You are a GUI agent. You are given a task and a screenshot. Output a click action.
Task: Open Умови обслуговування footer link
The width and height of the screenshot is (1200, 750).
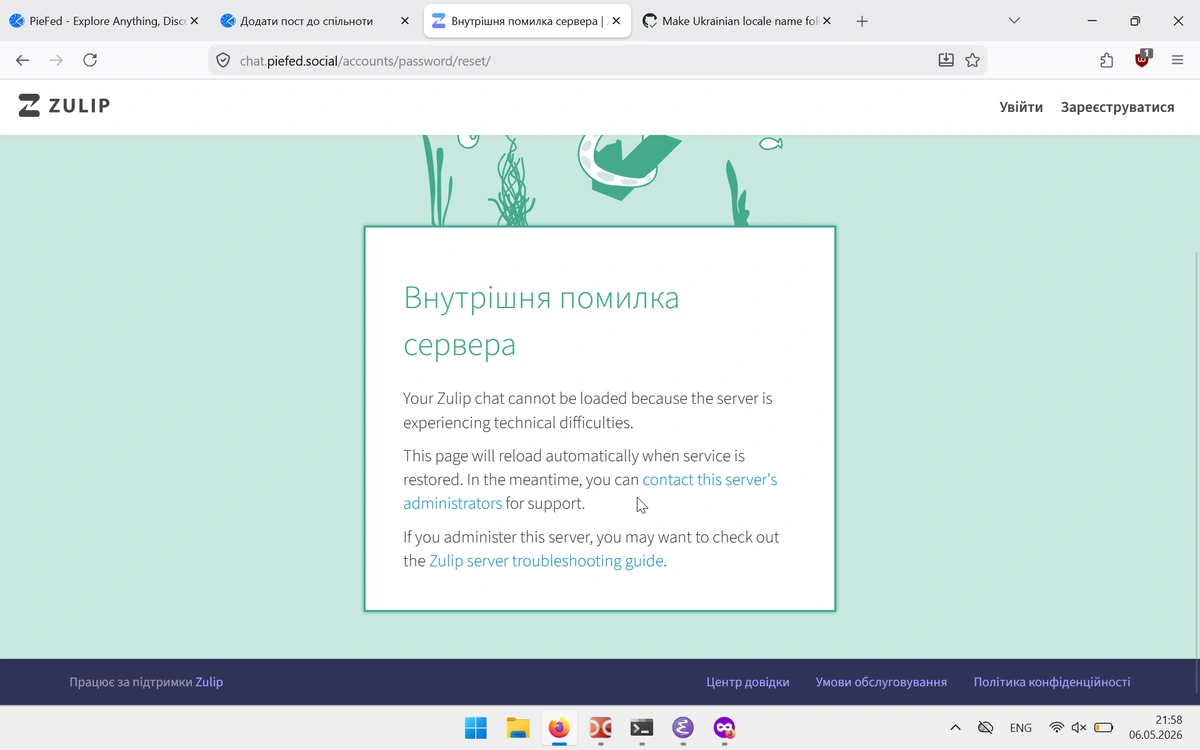[x=881, y=682]
